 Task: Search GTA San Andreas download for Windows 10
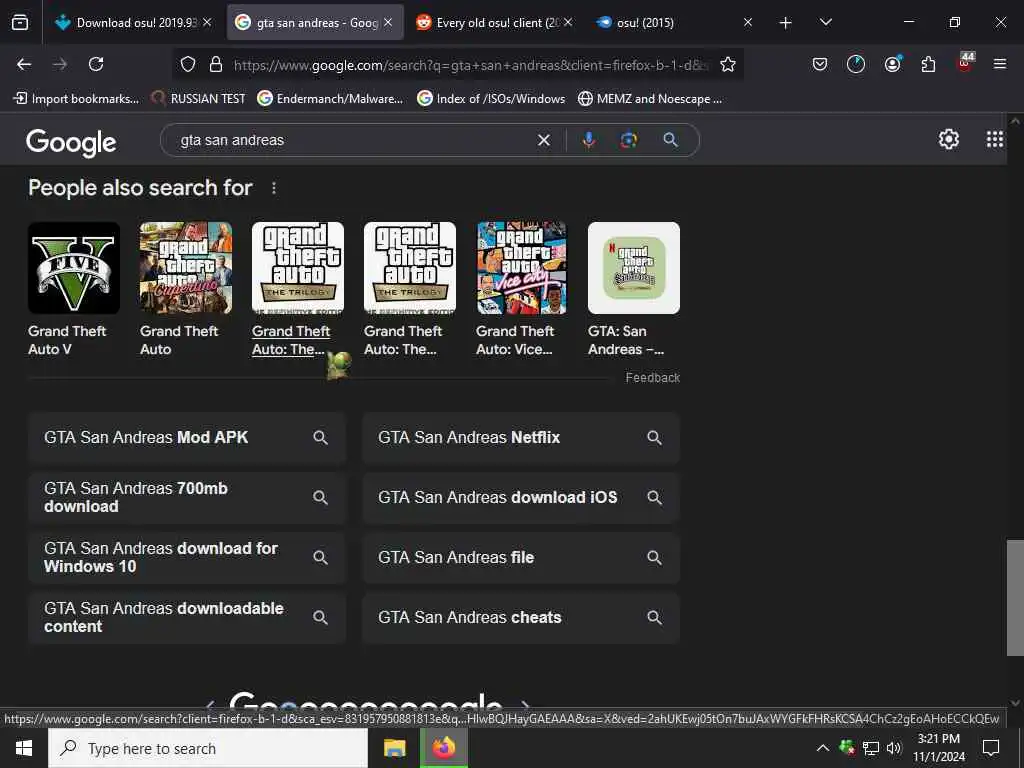point(187,558)
